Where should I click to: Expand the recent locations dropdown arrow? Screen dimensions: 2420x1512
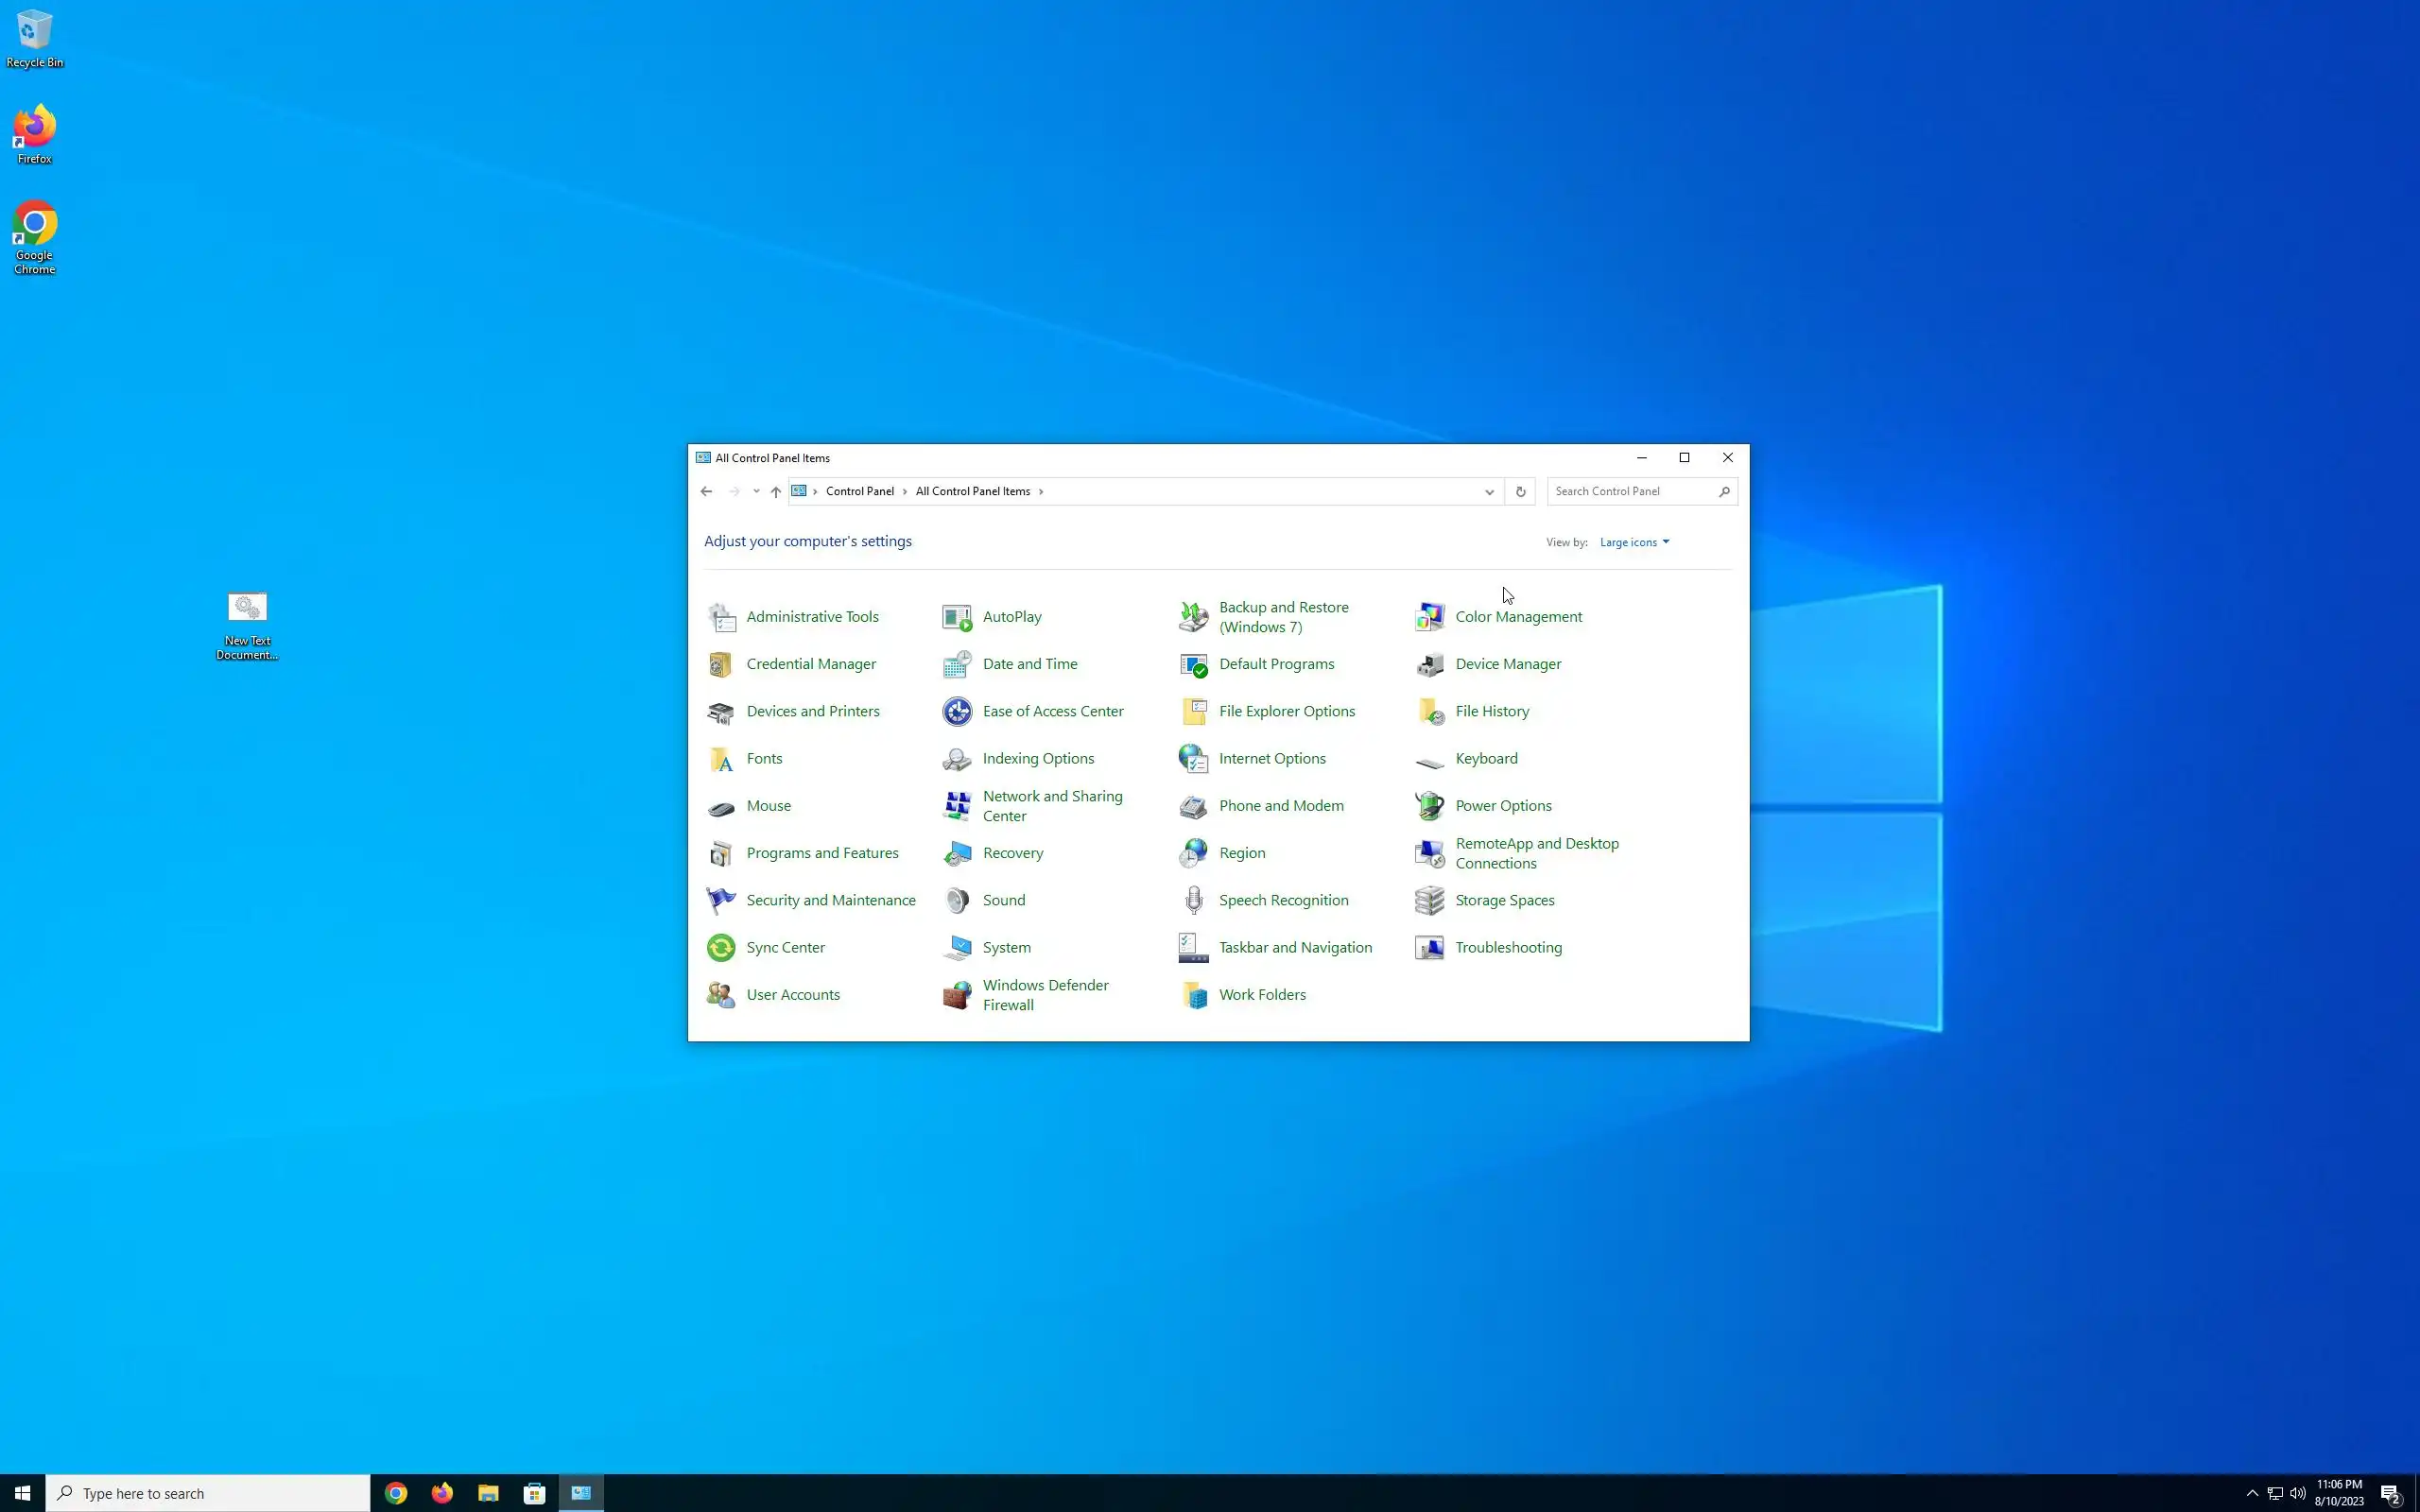coord(756,491)
